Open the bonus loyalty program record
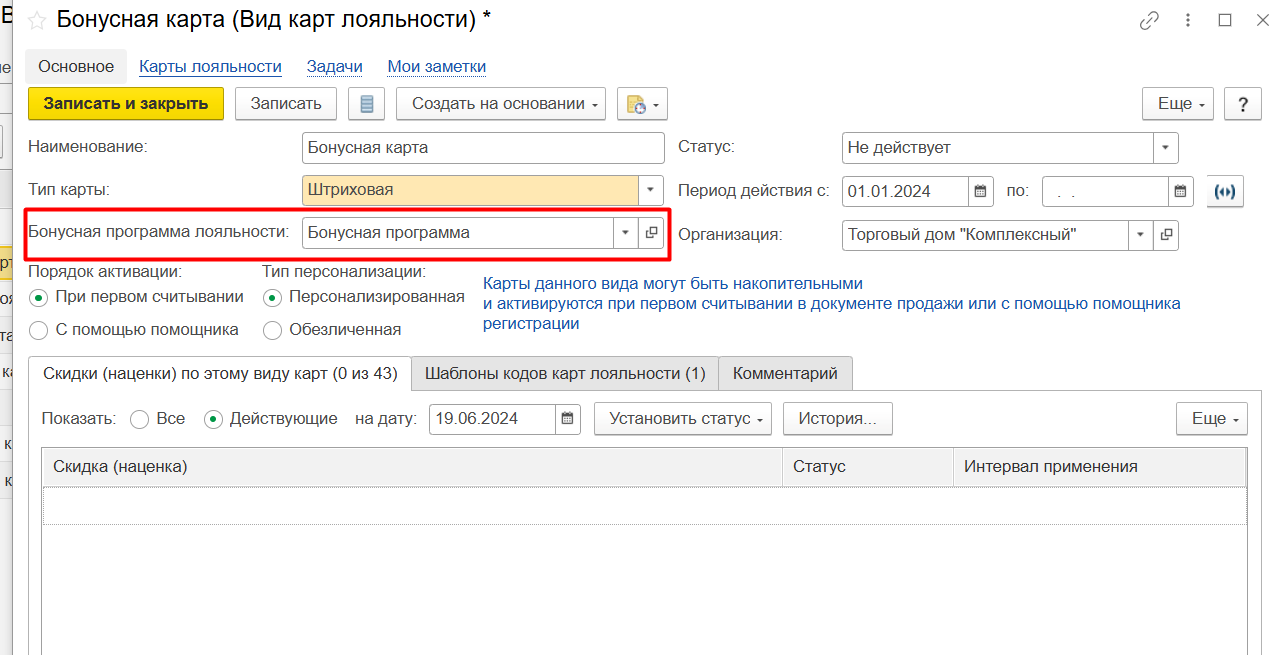Viewport: 1287px width, 655px height. 651,233
